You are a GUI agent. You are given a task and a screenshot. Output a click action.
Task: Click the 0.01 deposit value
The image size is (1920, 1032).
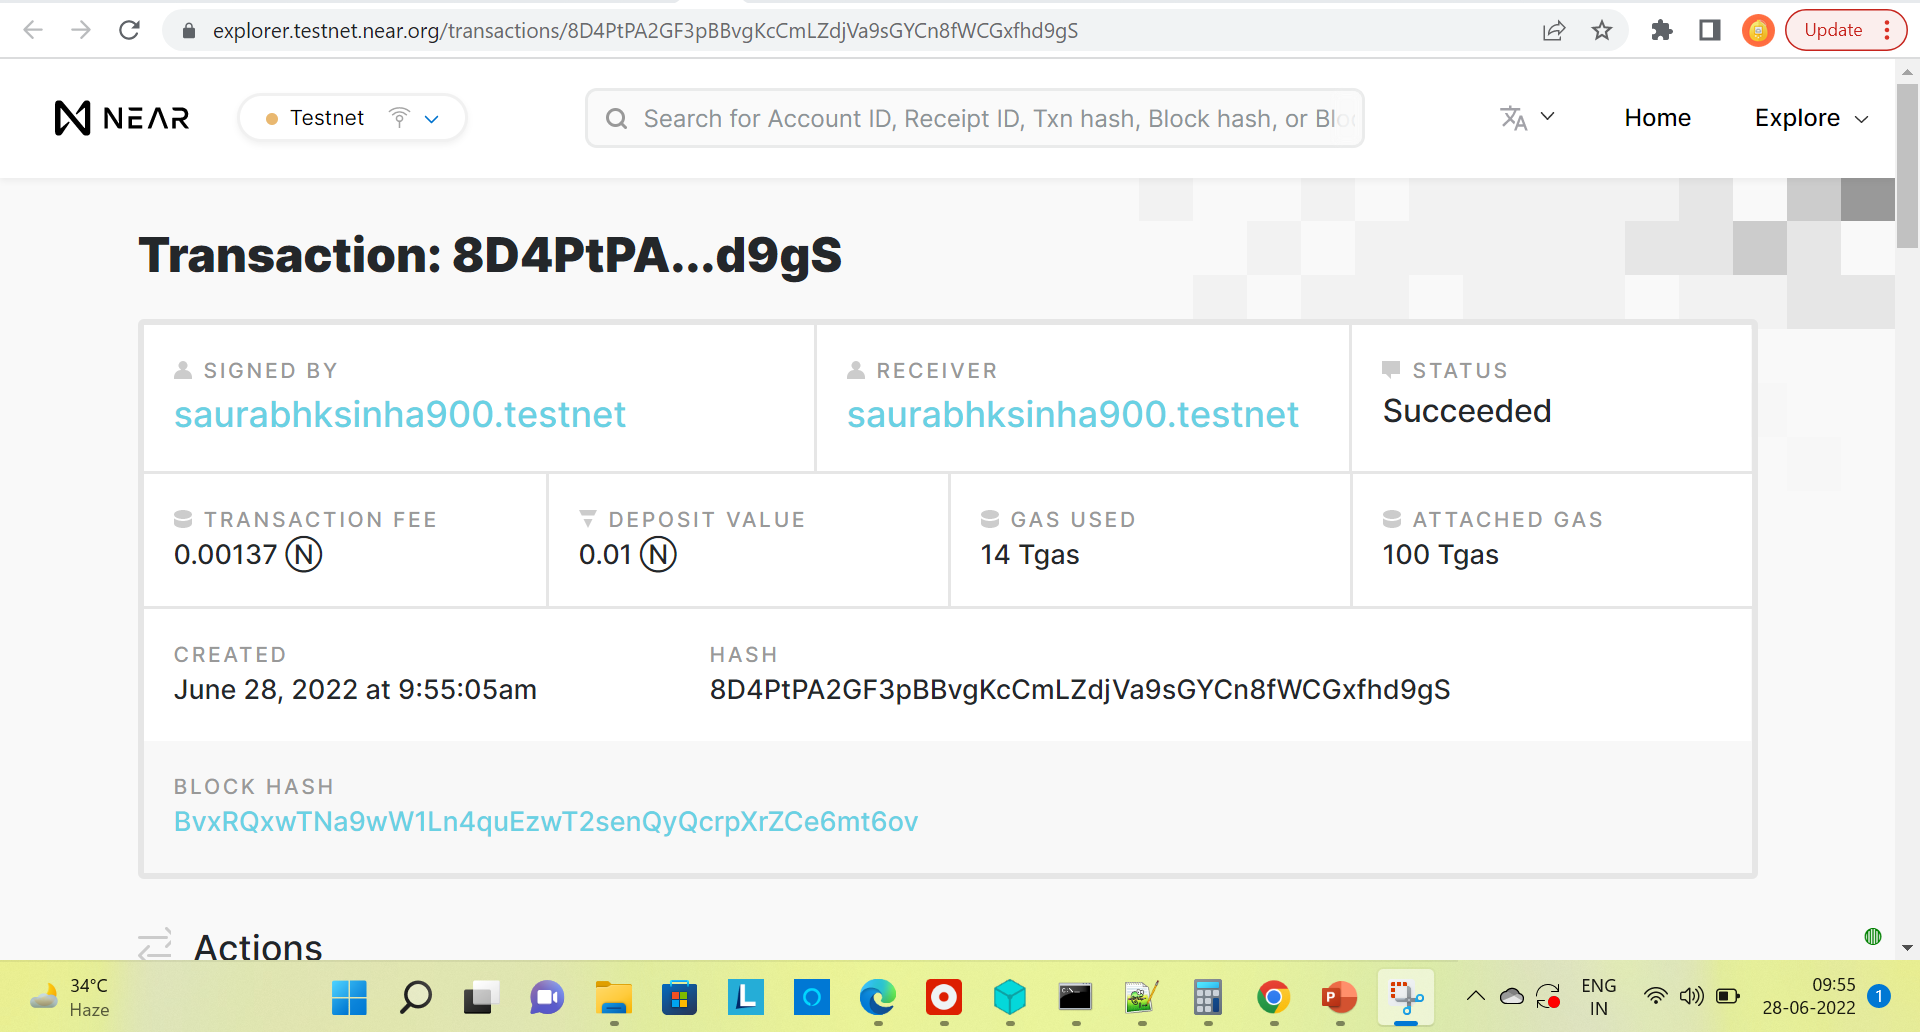(628, 554)
